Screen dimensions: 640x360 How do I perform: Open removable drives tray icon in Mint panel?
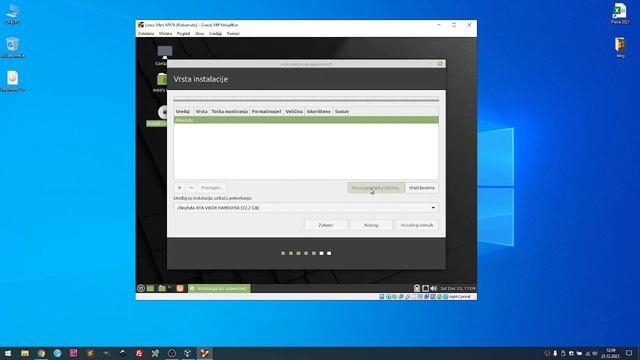[417, 288]
